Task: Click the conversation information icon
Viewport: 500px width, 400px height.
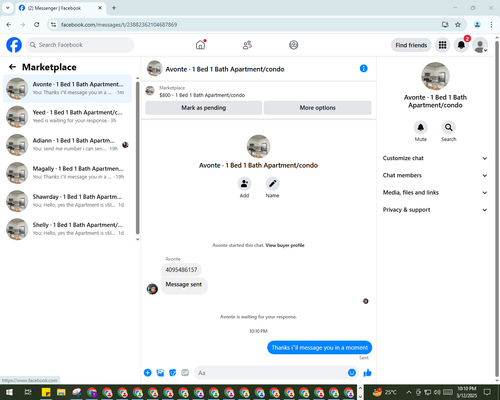Action: pos(363,68)
